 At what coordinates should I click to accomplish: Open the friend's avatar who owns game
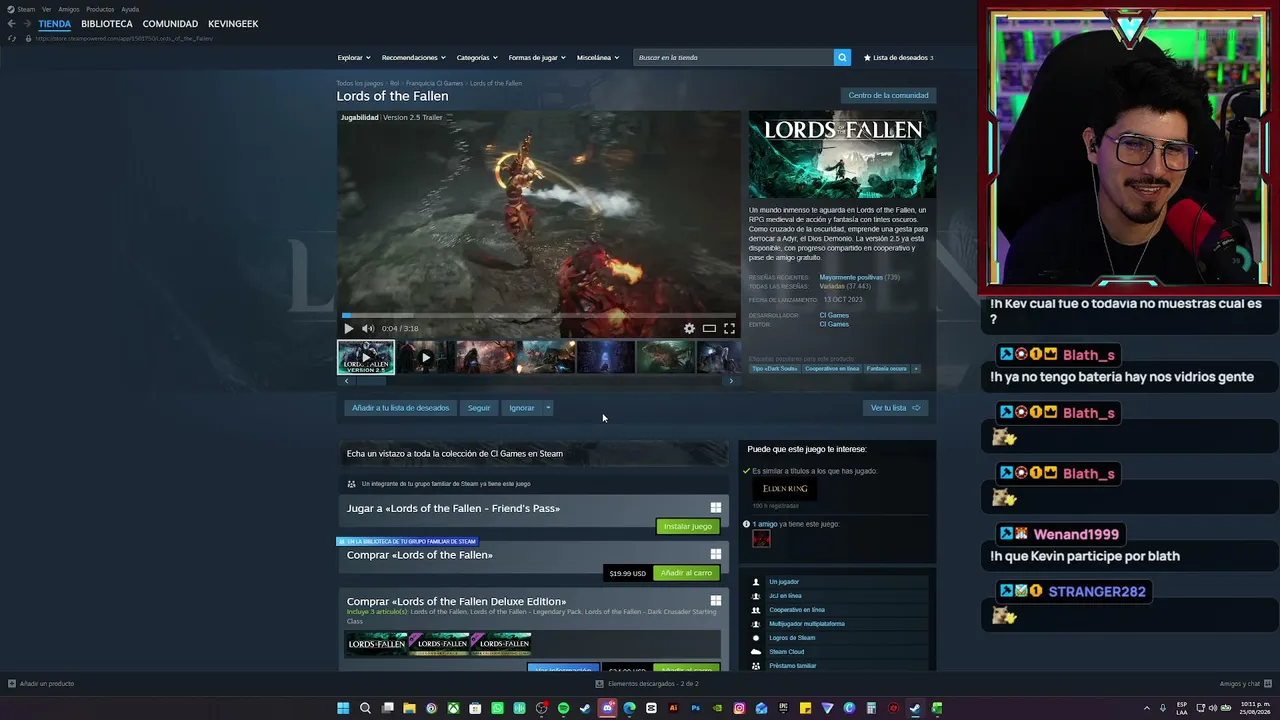click(761, 539)
